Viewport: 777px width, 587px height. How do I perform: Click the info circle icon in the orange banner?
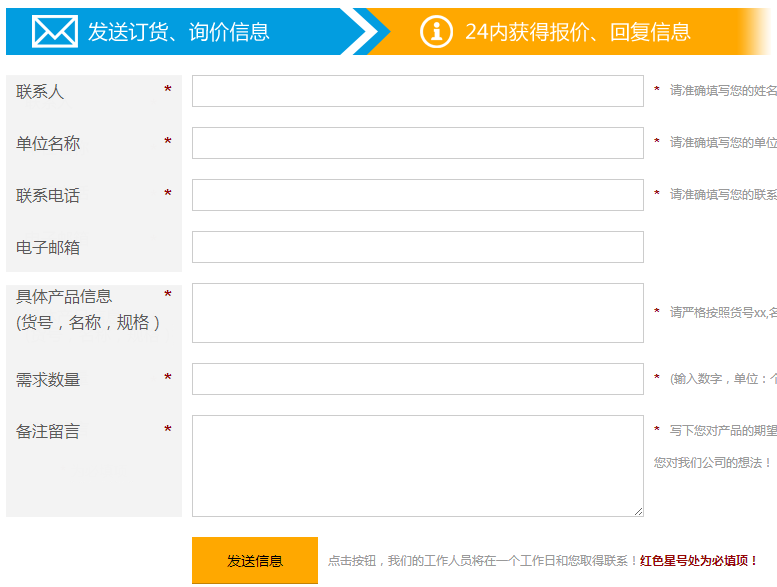click(x=436, y=32)
